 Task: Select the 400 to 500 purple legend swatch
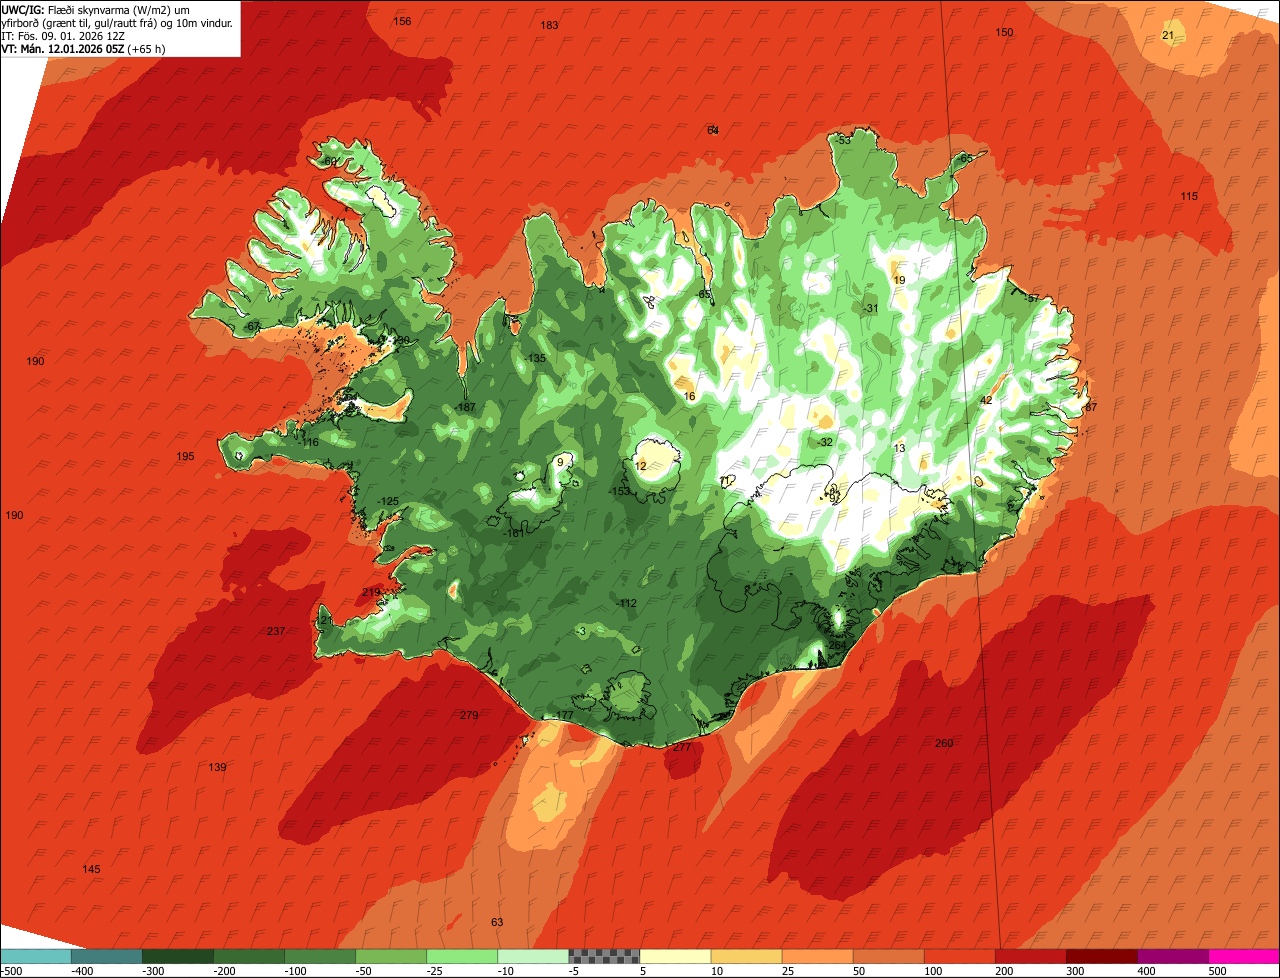tap(1173, 956)
